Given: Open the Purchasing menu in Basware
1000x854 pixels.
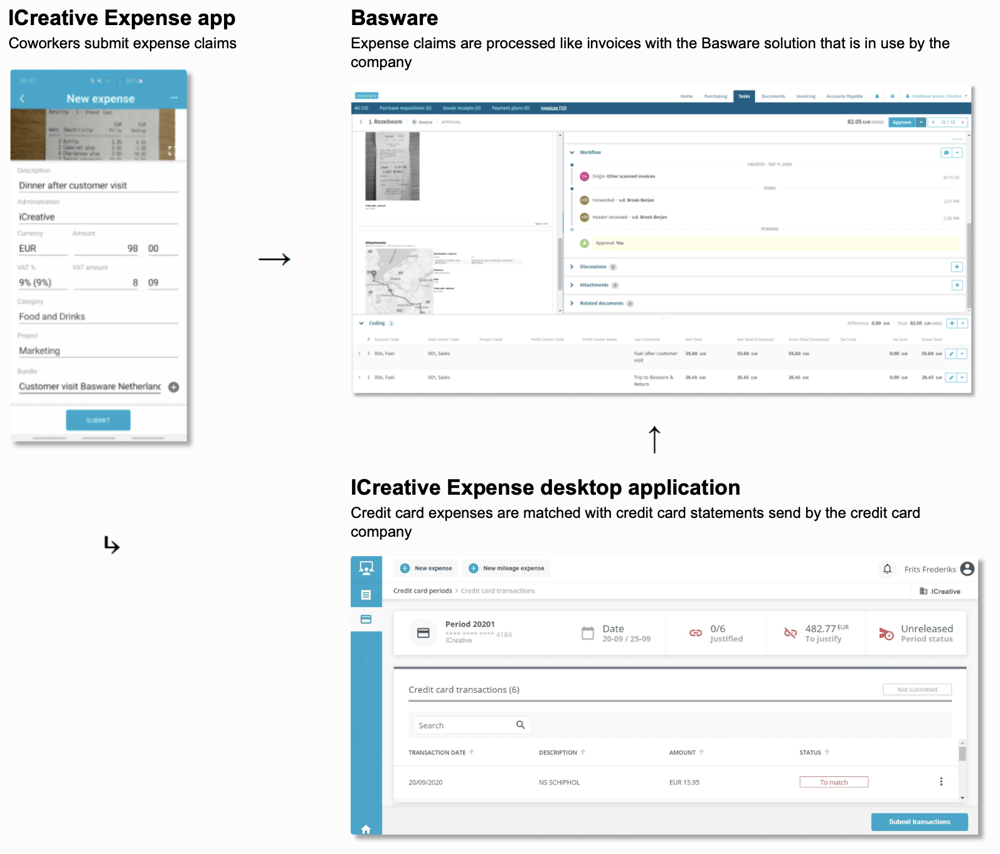Looking at the screenshot, I should [x=716, y=96].
